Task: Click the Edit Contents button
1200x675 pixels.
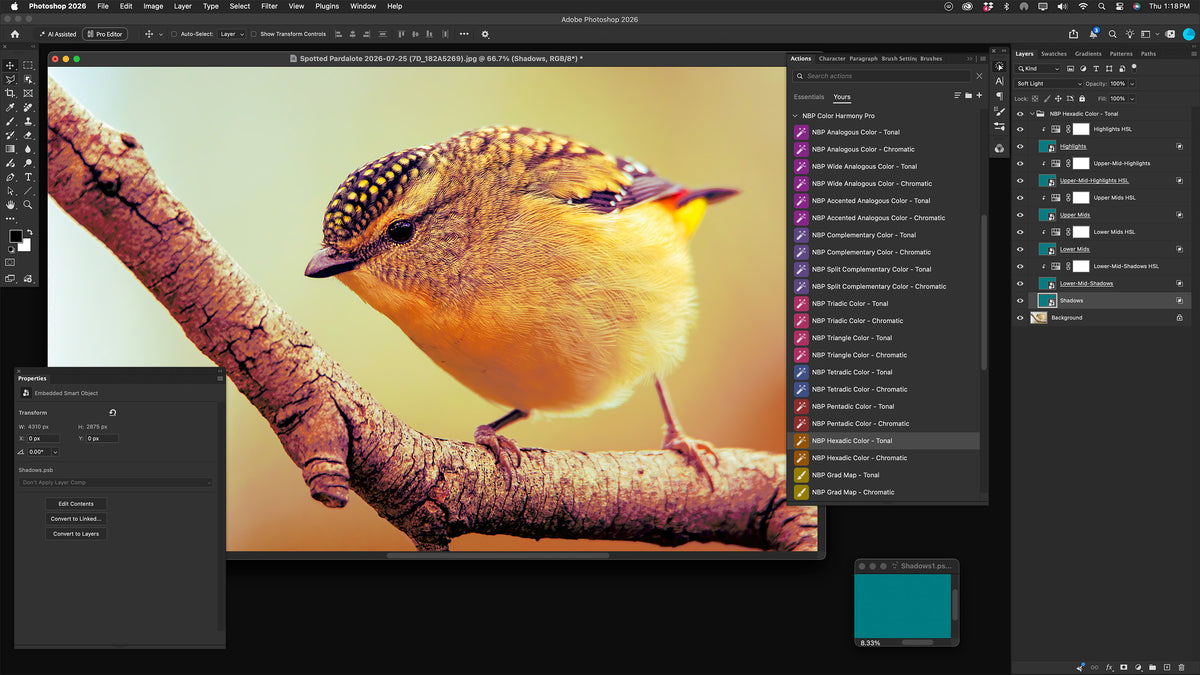Action: pos(76,504)
